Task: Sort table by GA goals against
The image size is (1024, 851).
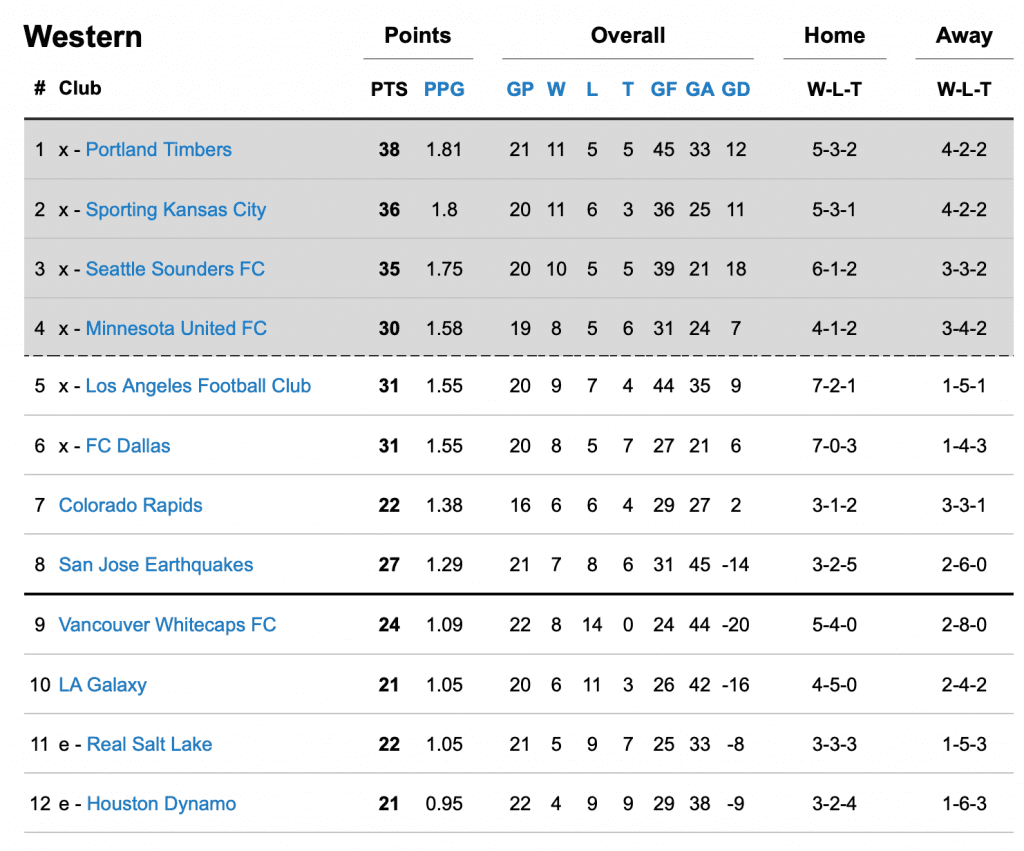Action: (x=699, y=89)
